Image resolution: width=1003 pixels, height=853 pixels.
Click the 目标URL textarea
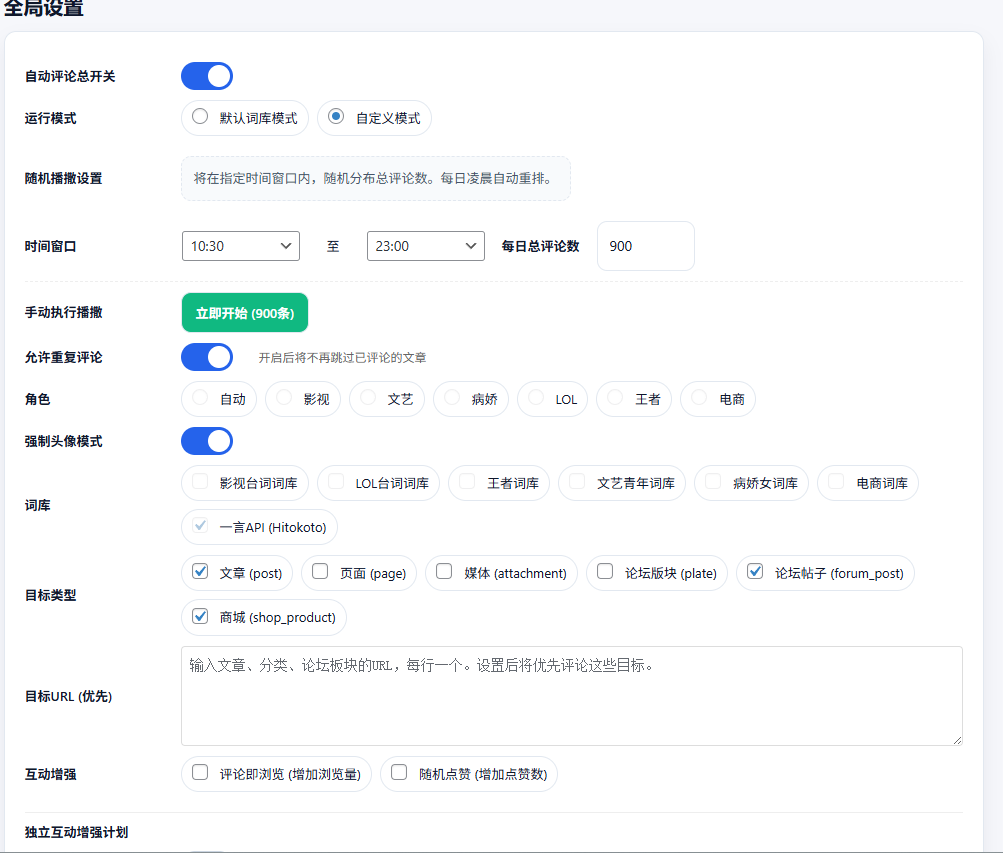571,695
